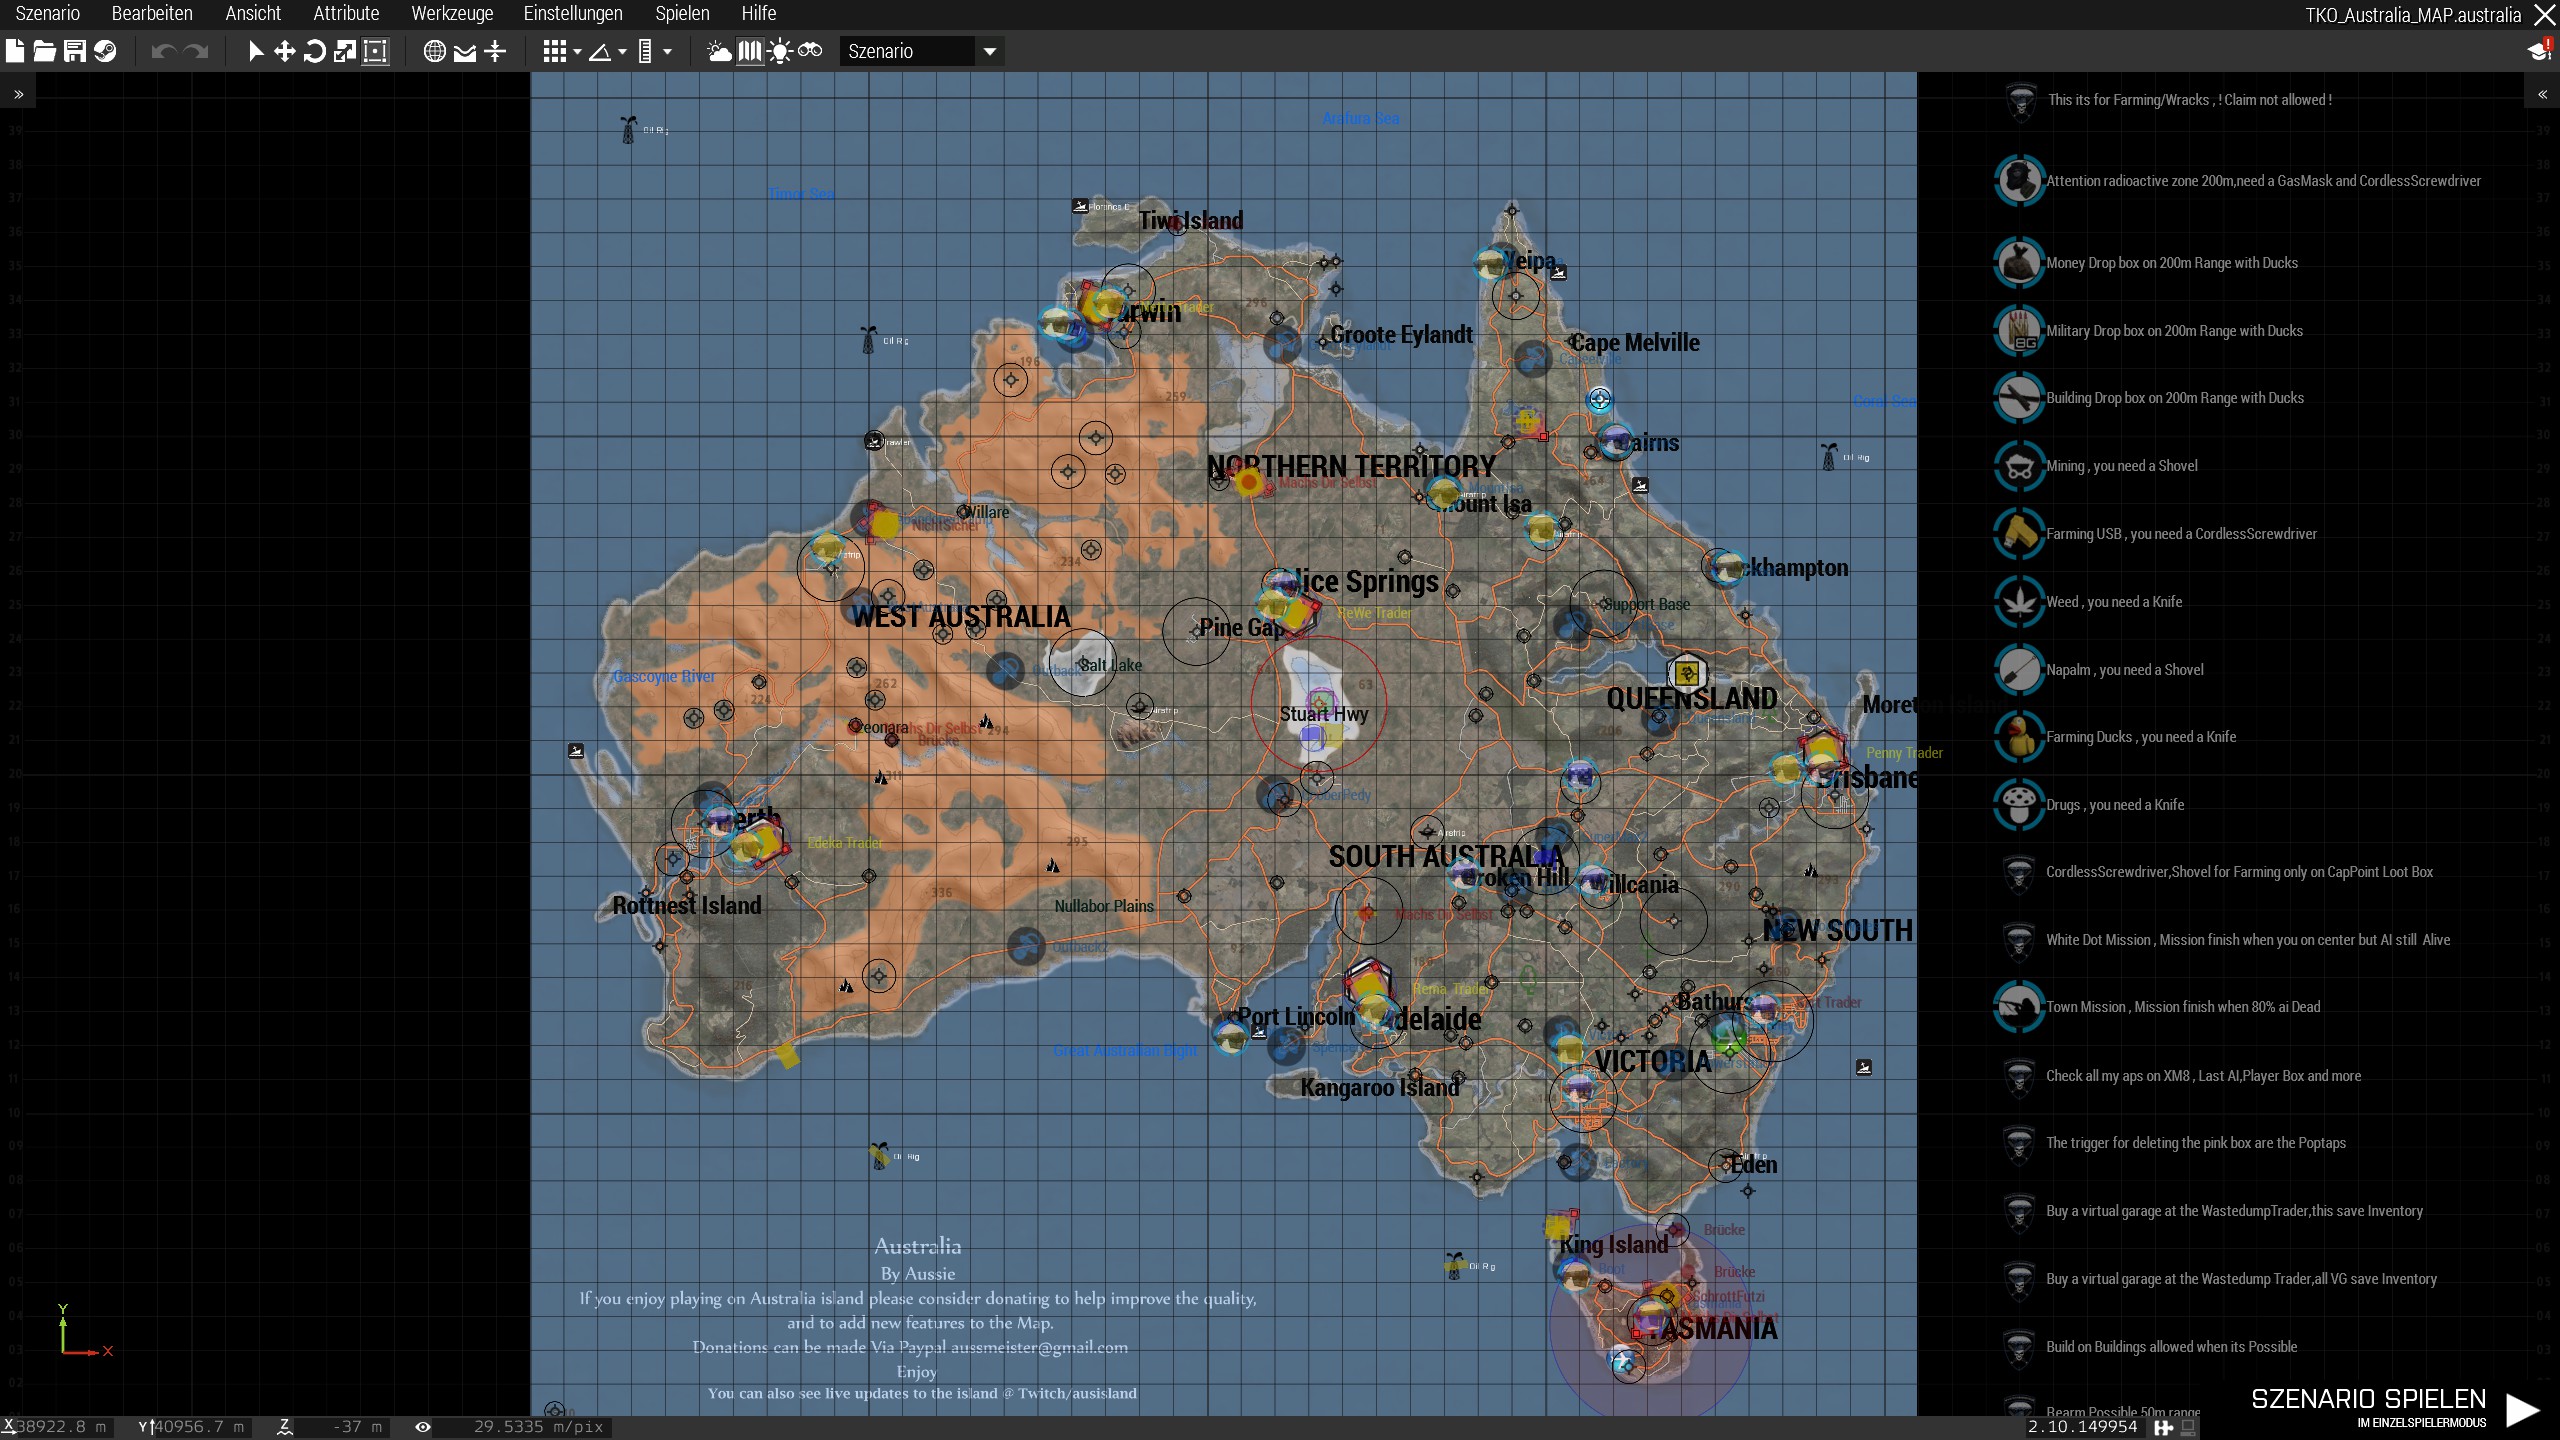Toggle the map view button
2560x1440 pixels.
click(x=749, y=51)
